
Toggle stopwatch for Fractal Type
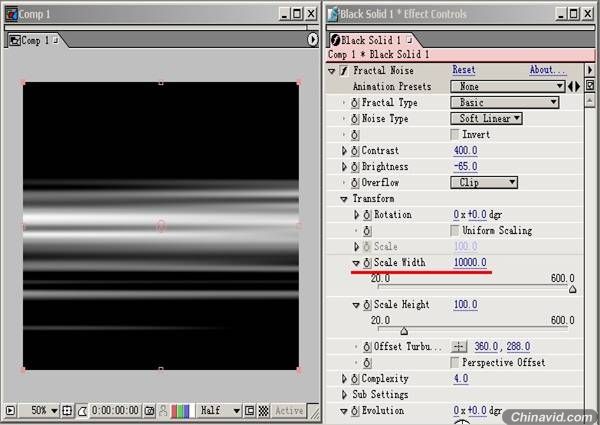[355, 103]
